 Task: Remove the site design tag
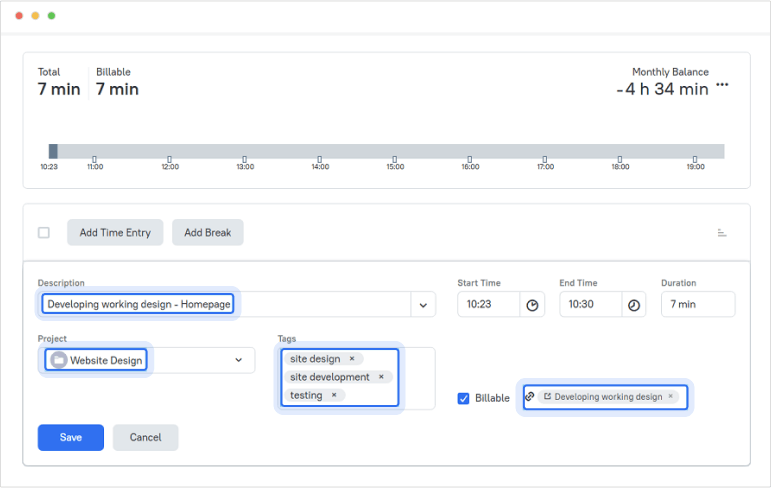pos(352,359)
